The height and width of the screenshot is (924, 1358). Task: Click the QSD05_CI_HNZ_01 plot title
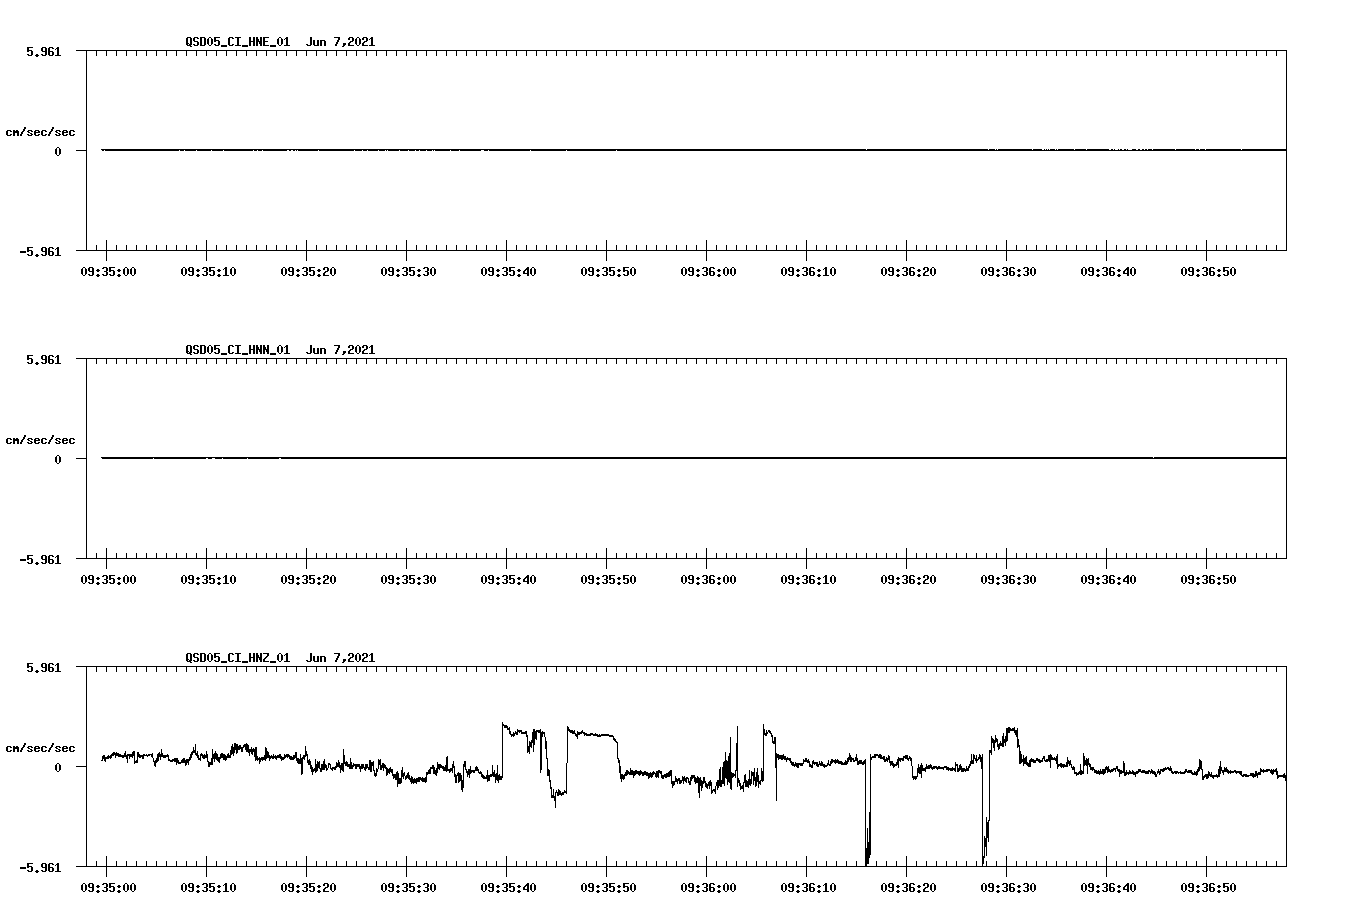[x=238, y=658]
